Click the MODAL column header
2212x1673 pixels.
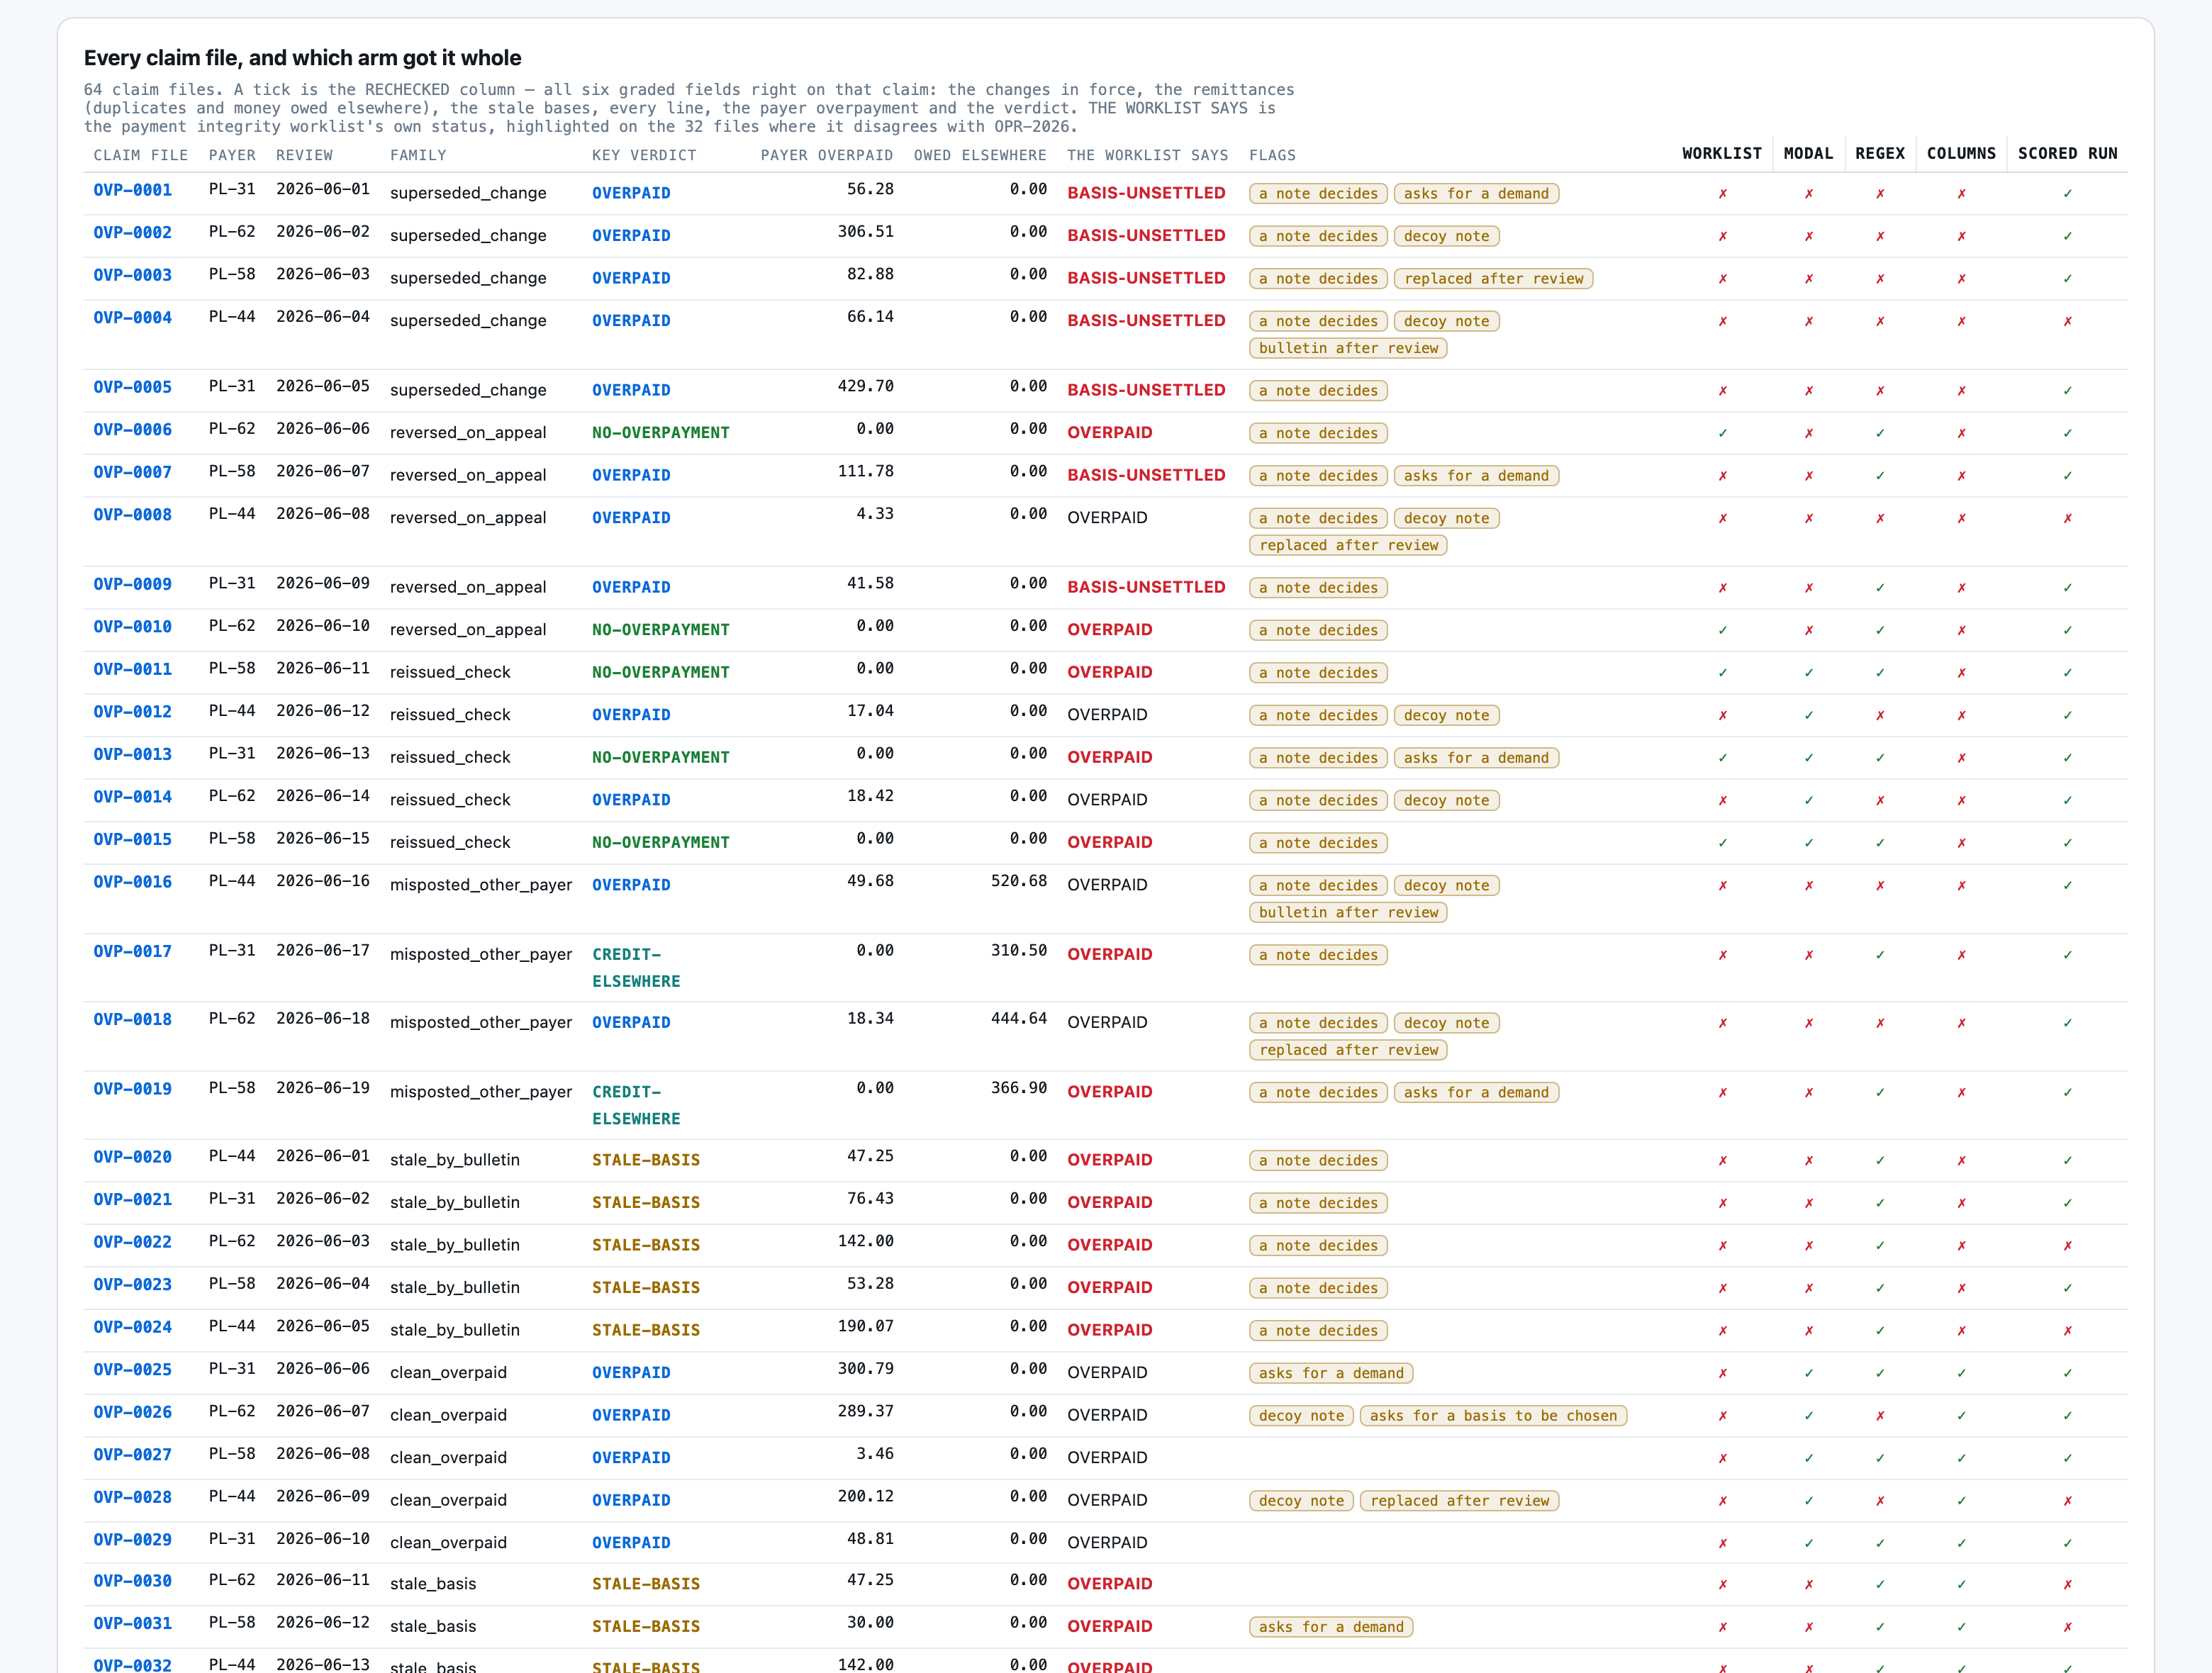(1808, 154)
